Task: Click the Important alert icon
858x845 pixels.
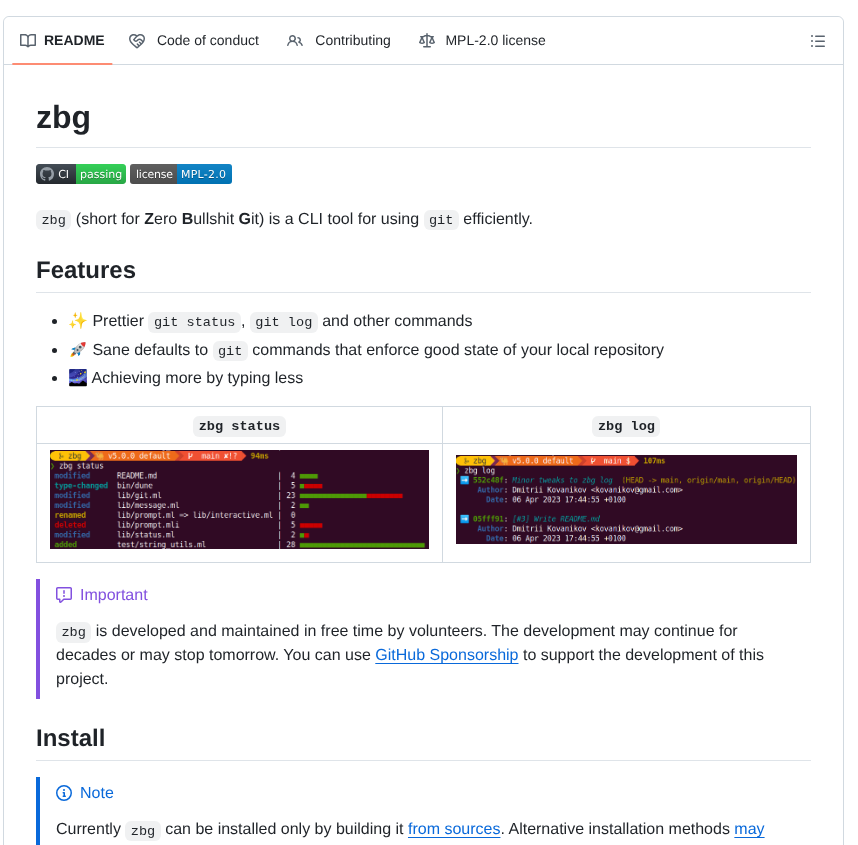Action: pyautogui.click(x=64, y=595)
